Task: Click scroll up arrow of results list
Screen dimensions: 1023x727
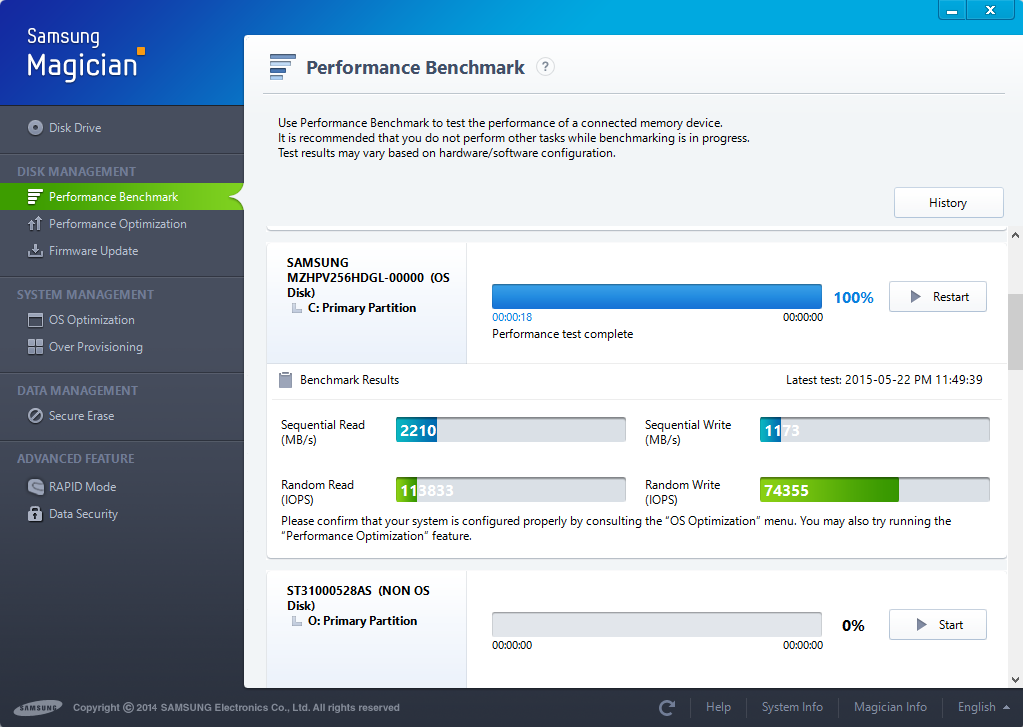Action: click(1015, 236)
